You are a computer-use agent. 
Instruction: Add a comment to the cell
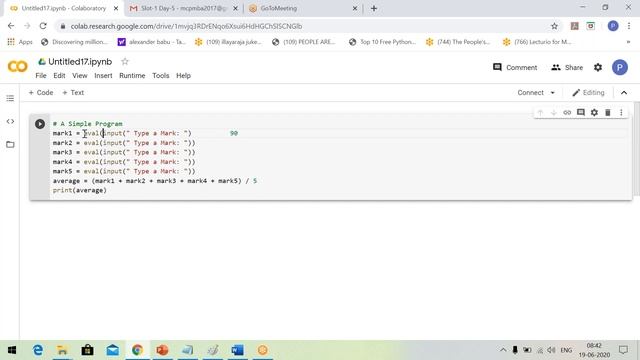tap(581, 112)
